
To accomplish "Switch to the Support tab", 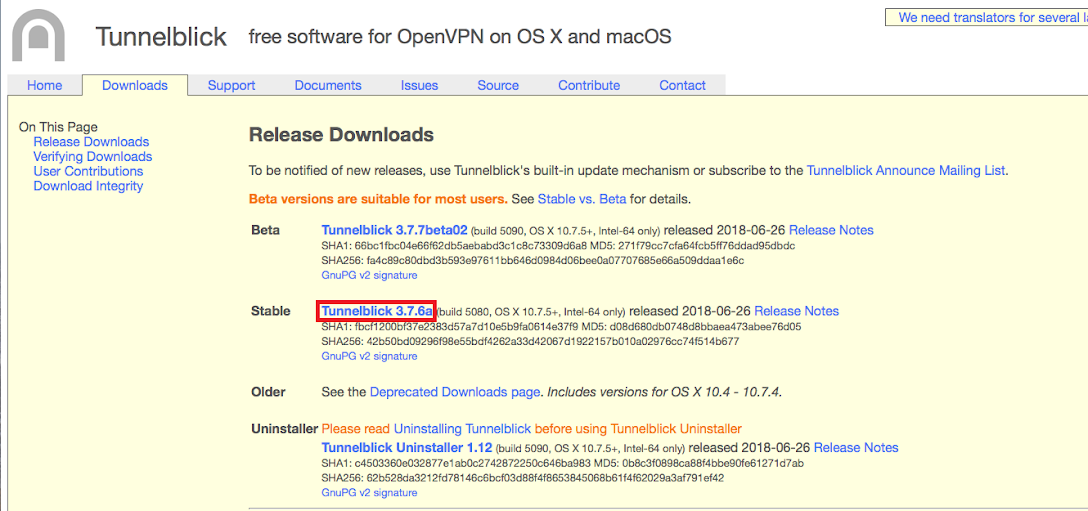I will (x=232, y=85).
